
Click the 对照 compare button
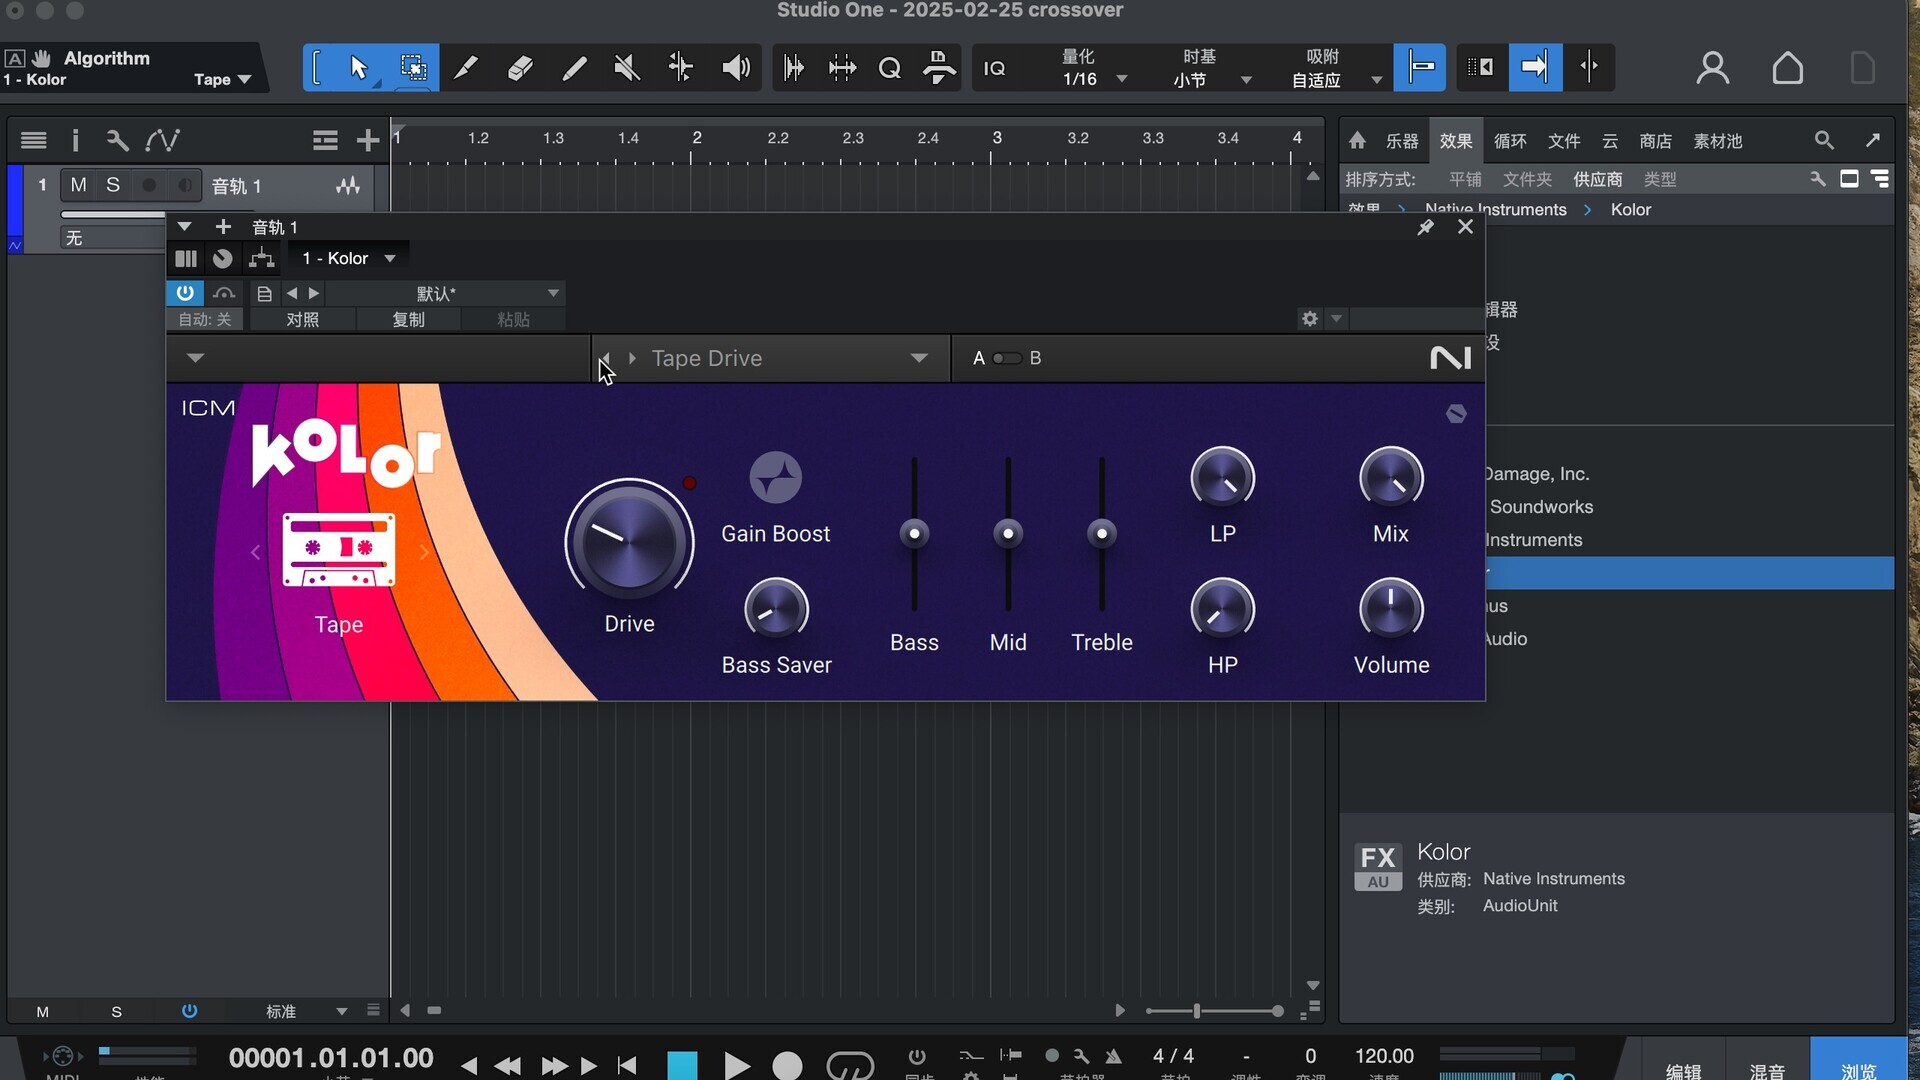pos(302,319)
